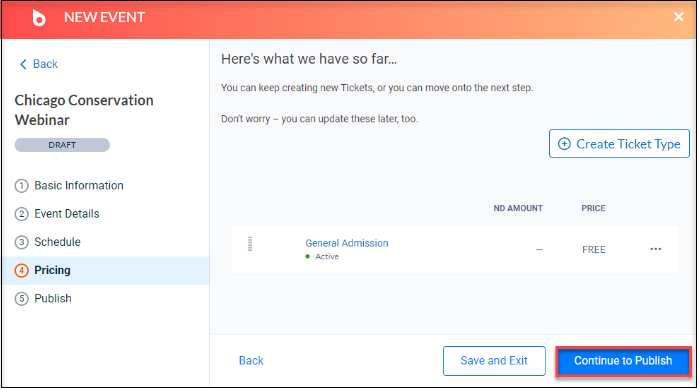Click the step 1 circle icon
The width and height of the screenshot is (697, 388).
click(21, 186)
